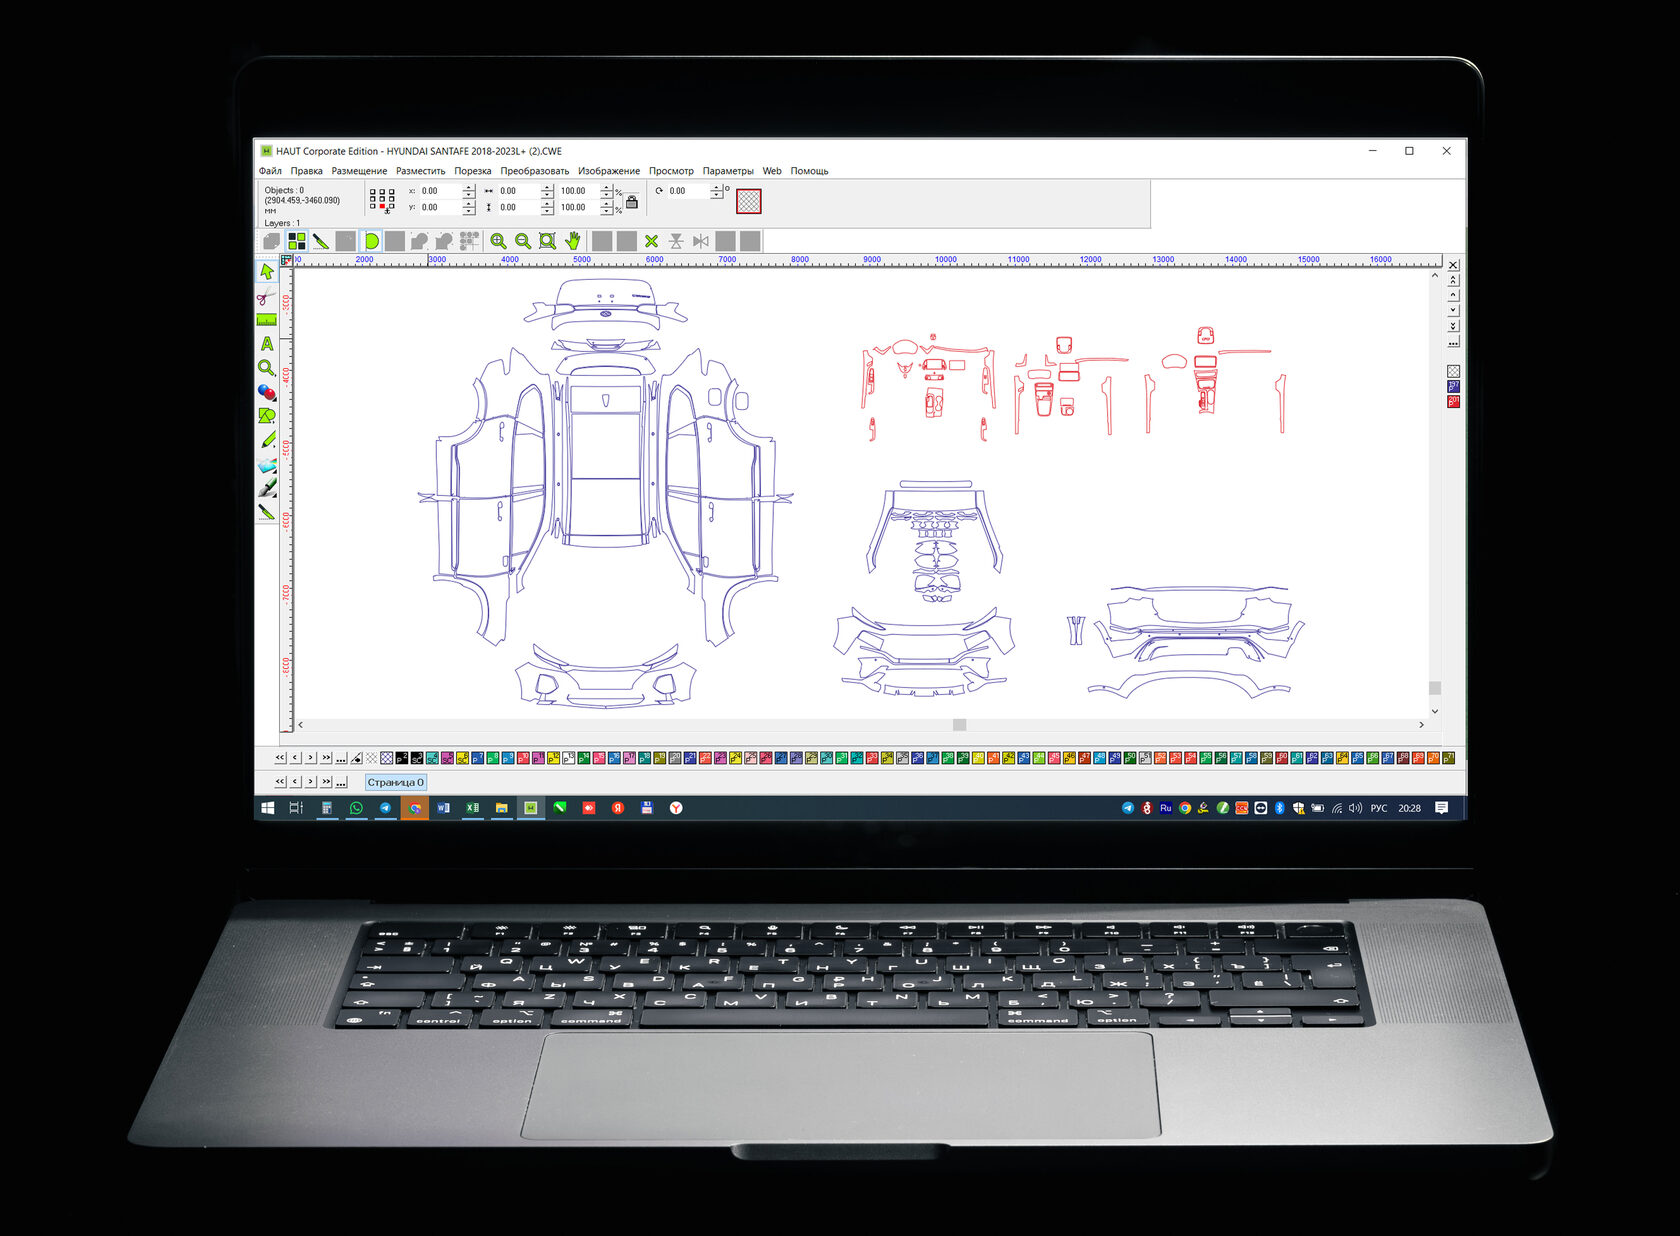This screenshot has width=1680, height=1236.
Task: Click the x coordinate spinner arrows
Action: click(469, 191)
